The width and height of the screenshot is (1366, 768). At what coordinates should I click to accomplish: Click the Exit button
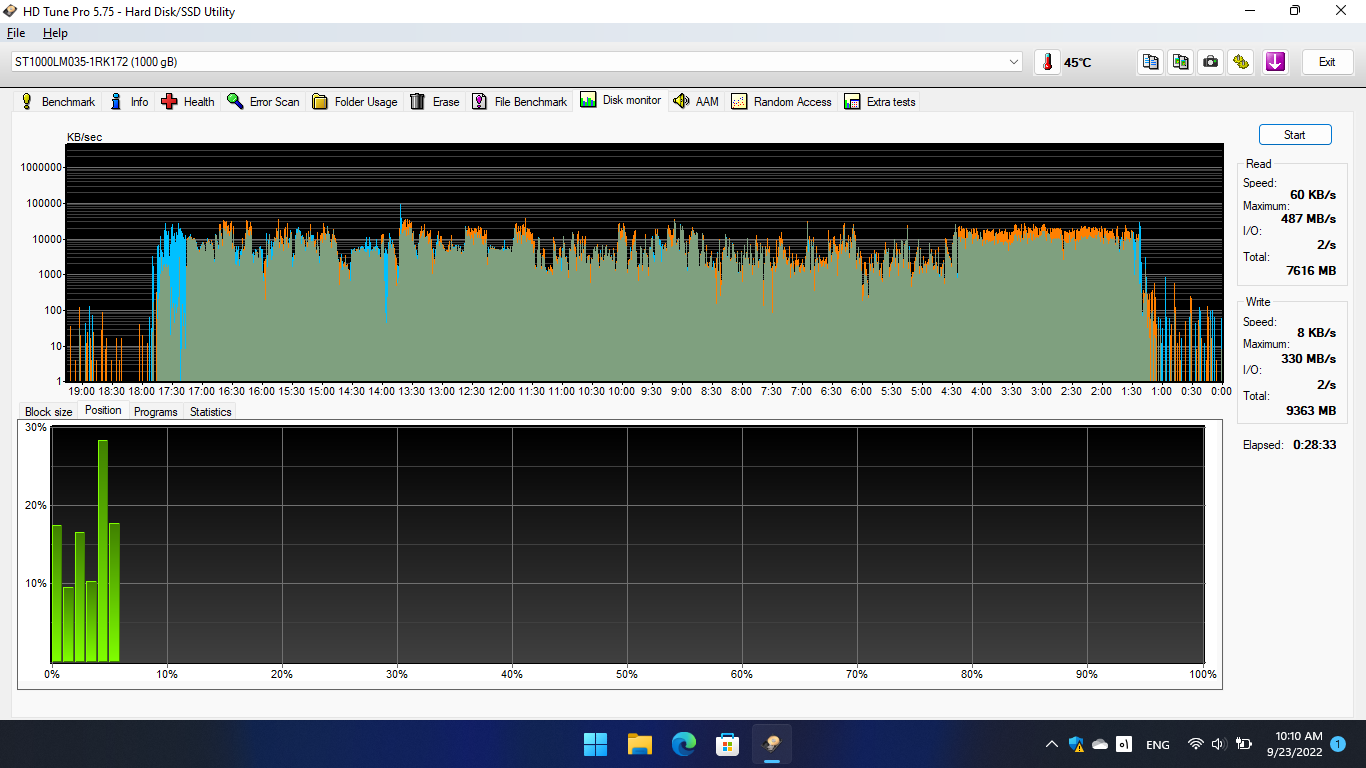tap(1326, 62)
